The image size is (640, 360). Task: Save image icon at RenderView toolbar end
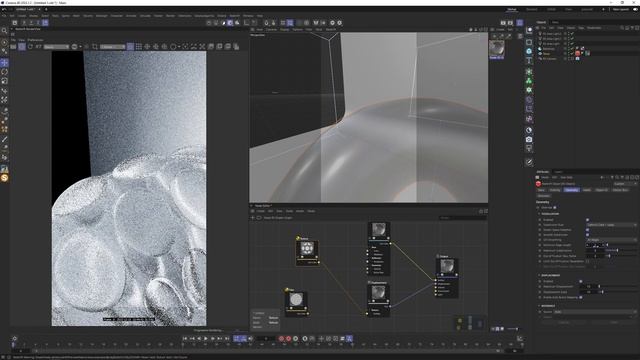(x=236, y=47)
